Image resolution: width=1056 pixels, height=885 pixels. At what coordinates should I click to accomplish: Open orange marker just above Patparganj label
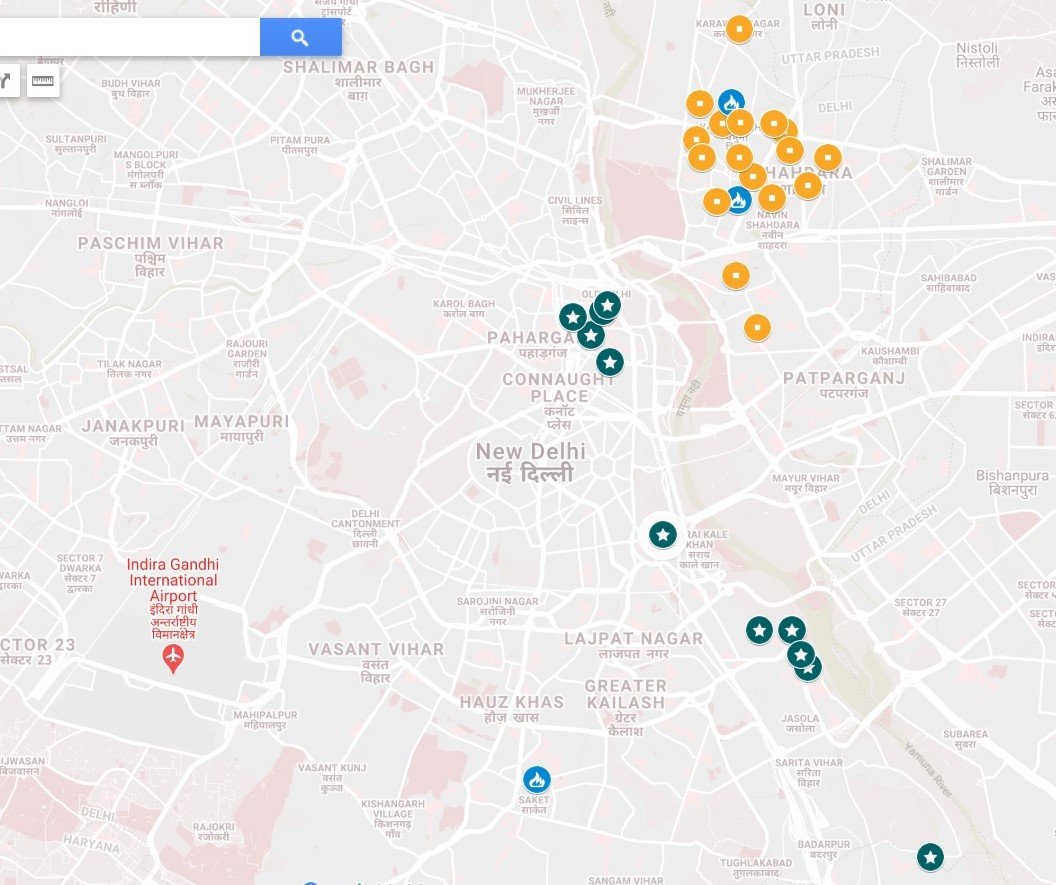(x=757, y=327)
